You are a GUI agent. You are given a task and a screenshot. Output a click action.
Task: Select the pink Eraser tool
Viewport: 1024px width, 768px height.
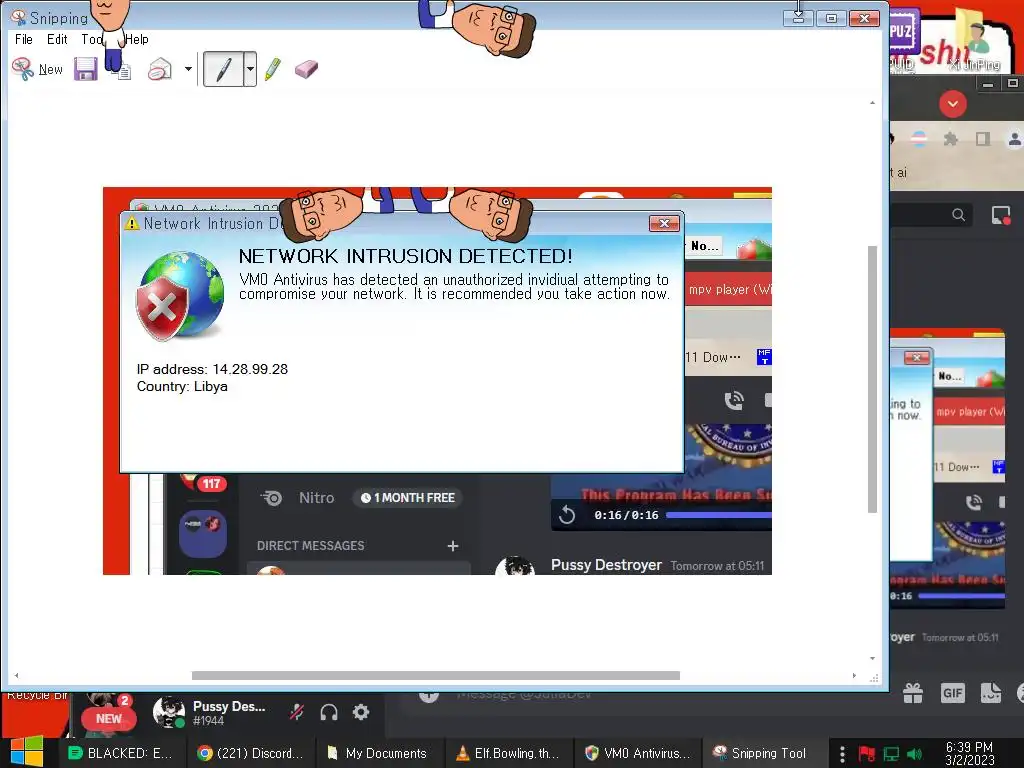(x=306, y=69)
